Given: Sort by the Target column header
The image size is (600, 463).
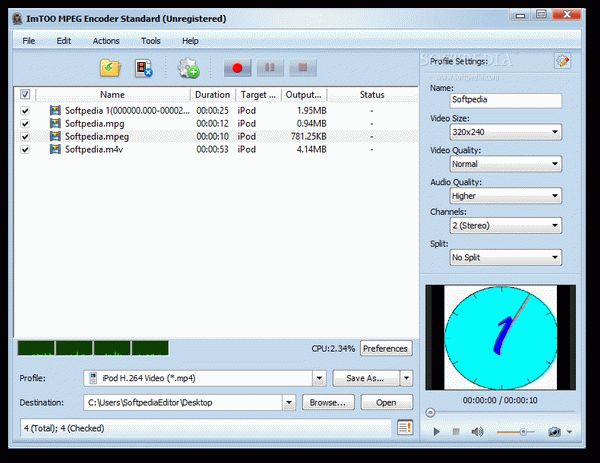Looking at the screenshot, I should pos(258,95).
